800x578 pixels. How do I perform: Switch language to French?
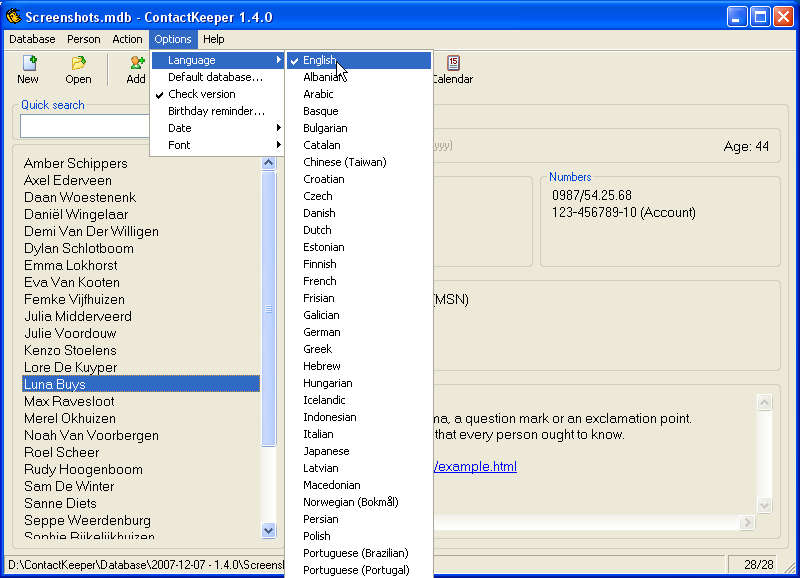coord(359,281)
